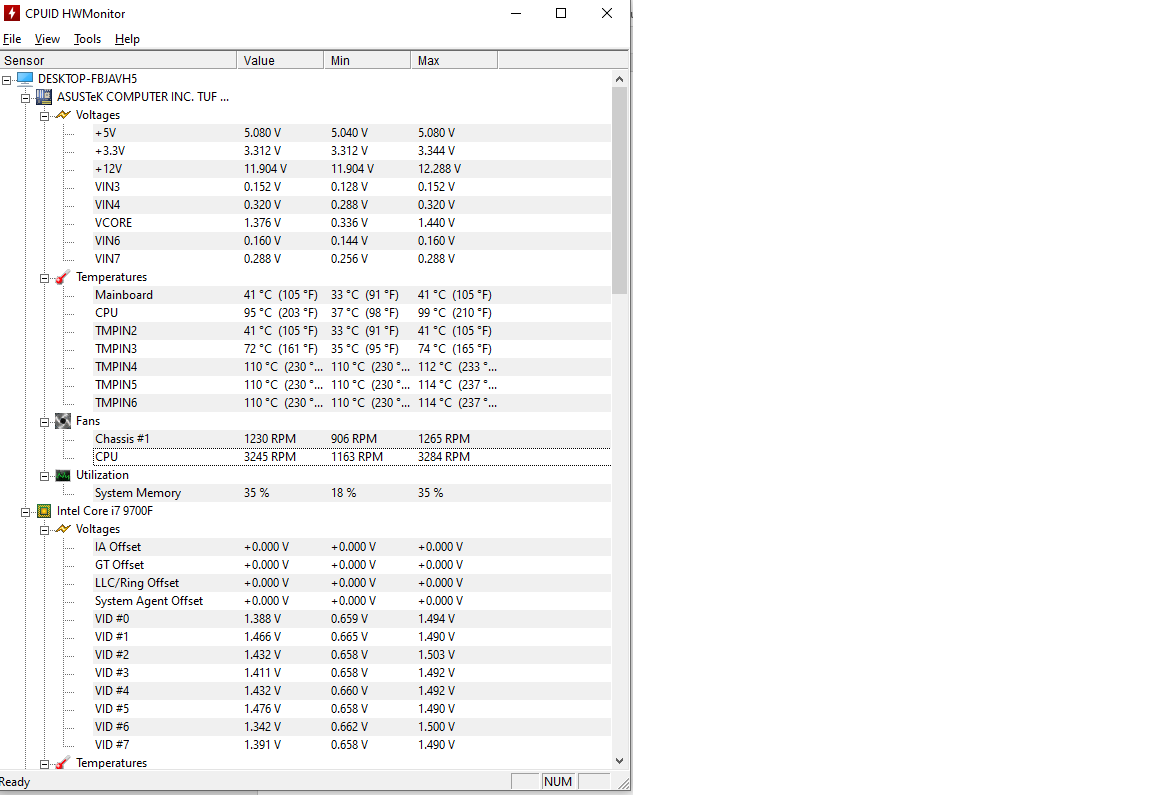
Task: Click the scrollbar up arrow
Action: coord(619,79)
